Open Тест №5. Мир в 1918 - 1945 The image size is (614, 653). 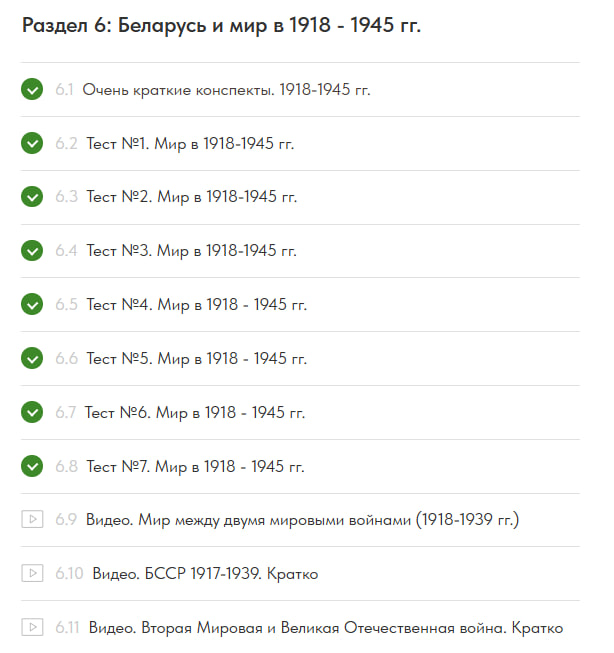click(x=196, y=359)
